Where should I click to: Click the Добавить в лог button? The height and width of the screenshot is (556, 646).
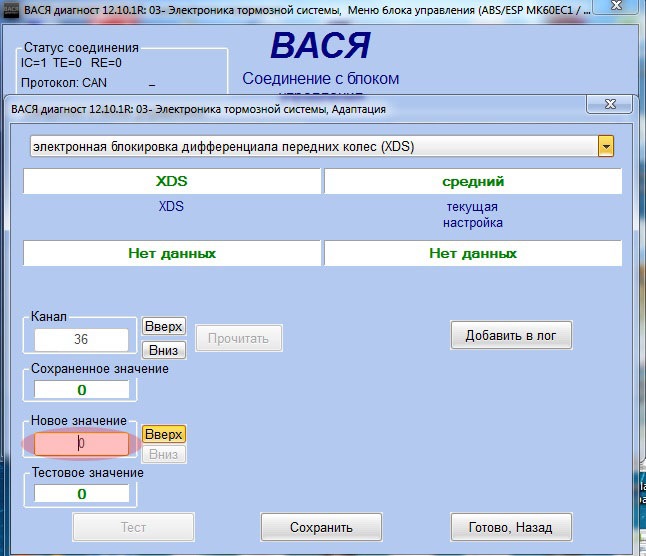pos(511,335)
